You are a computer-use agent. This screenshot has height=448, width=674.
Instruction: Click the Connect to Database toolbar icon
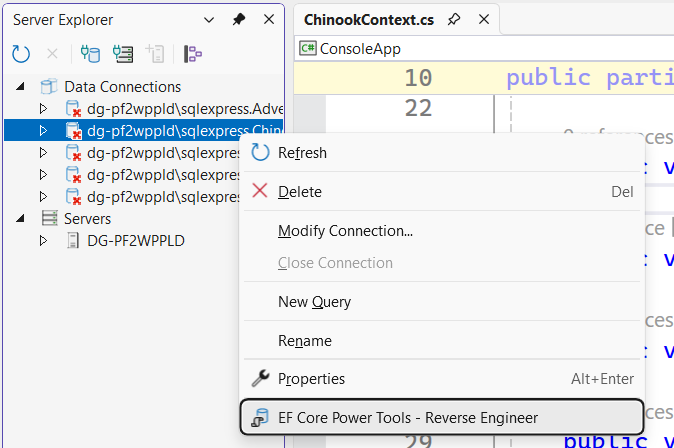click(91, 54)
